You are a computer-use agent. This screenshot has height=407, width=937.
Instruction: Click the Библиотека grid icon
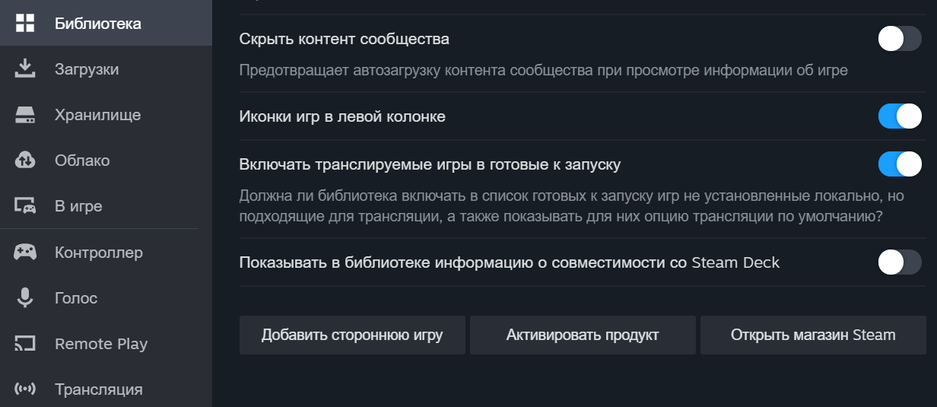[x=25, y=23]
